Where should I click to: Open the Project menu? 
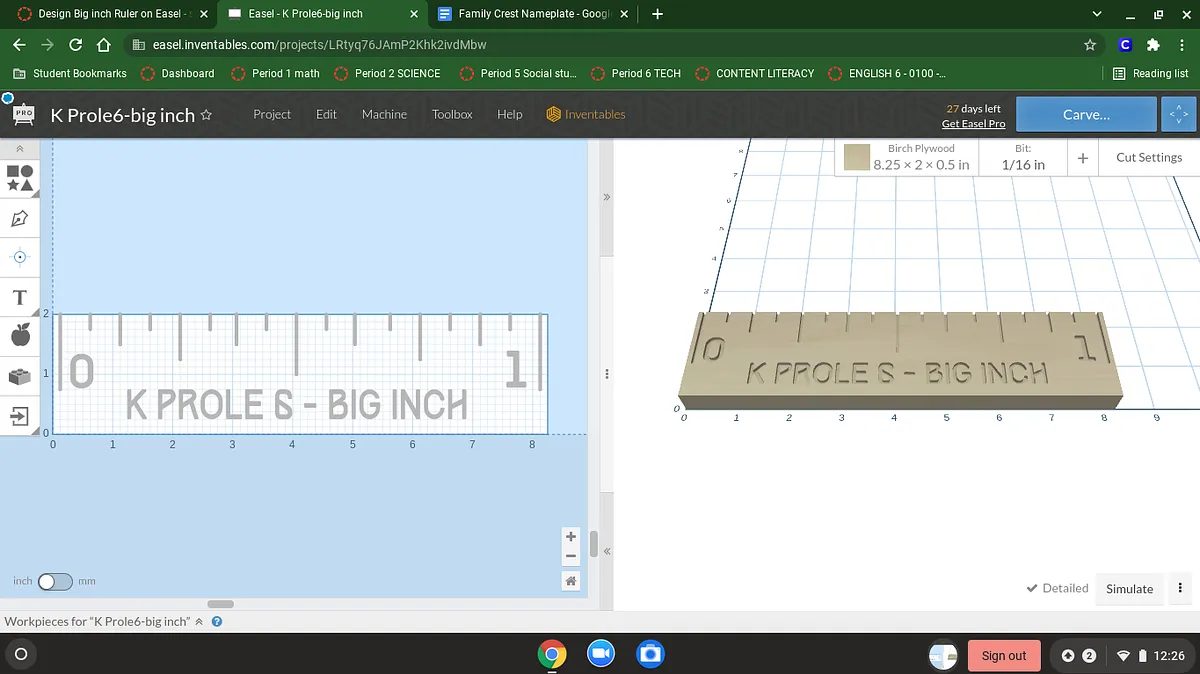(x=271, y=114)
